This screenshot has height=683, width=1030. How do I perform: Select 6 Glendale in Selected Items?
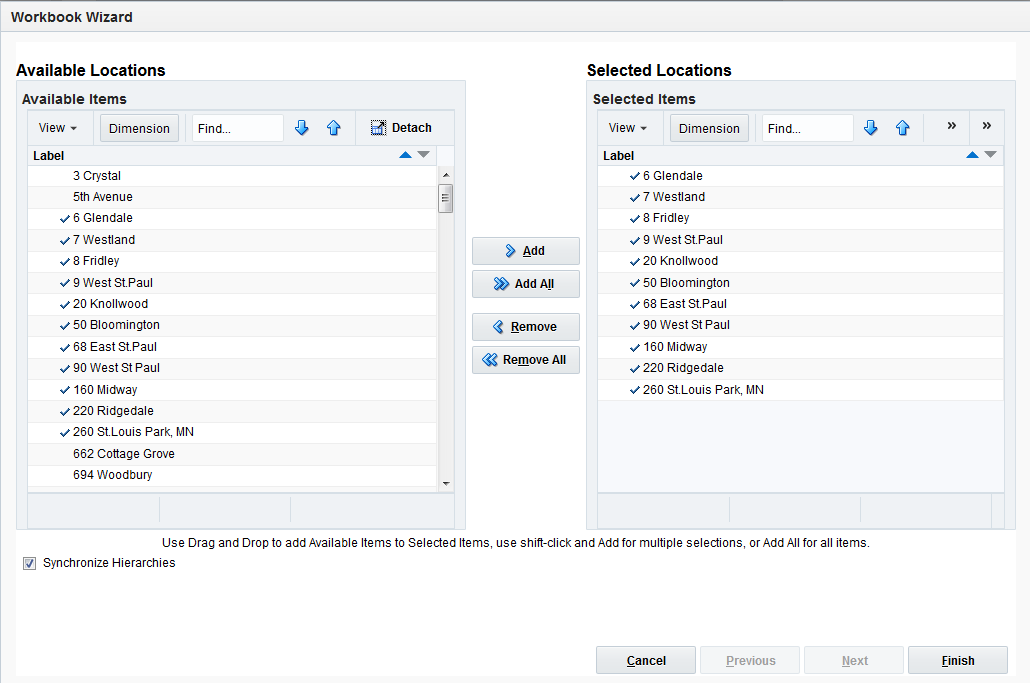coord(801,176)
